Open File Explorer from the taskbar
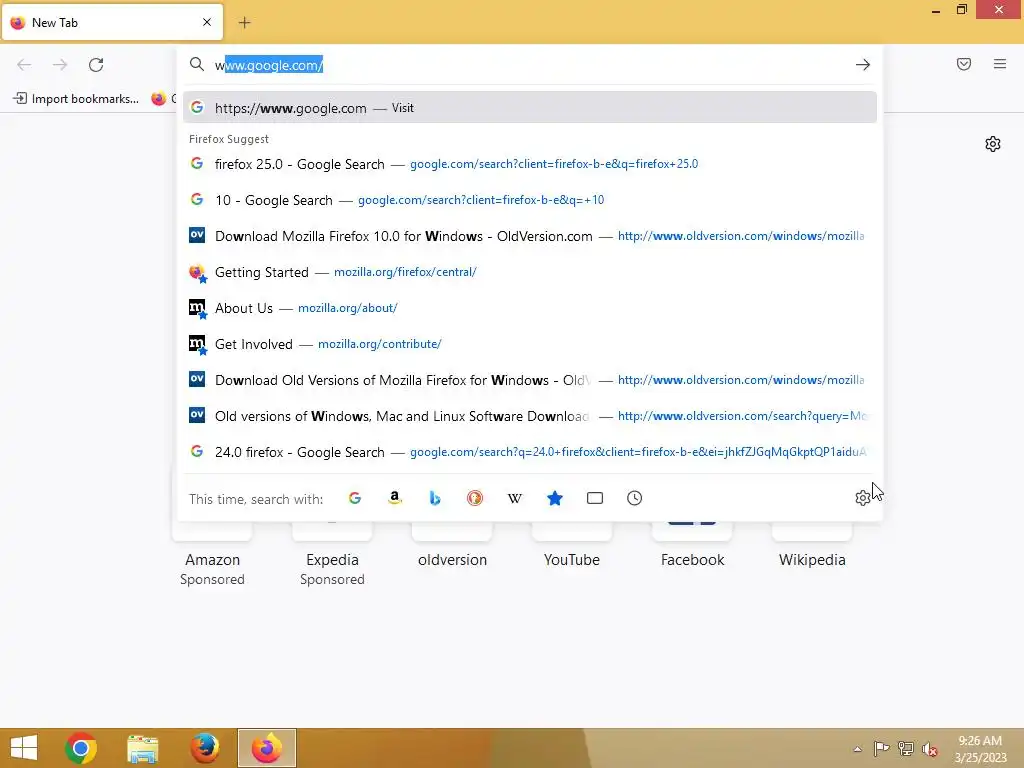This screenshot has height=768, width=1024. click(142, 748)
